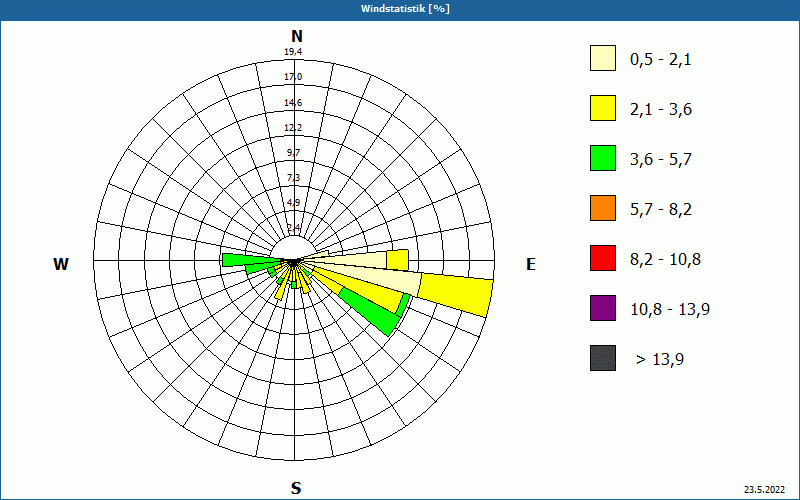Click the 17,0 ring value label
This screenshot has width=800, height=500.
293,77
